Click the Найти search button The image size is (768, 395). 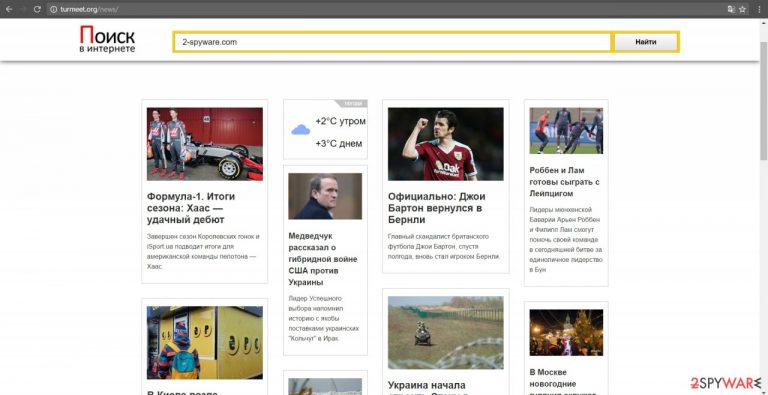(x=646, y=42)
